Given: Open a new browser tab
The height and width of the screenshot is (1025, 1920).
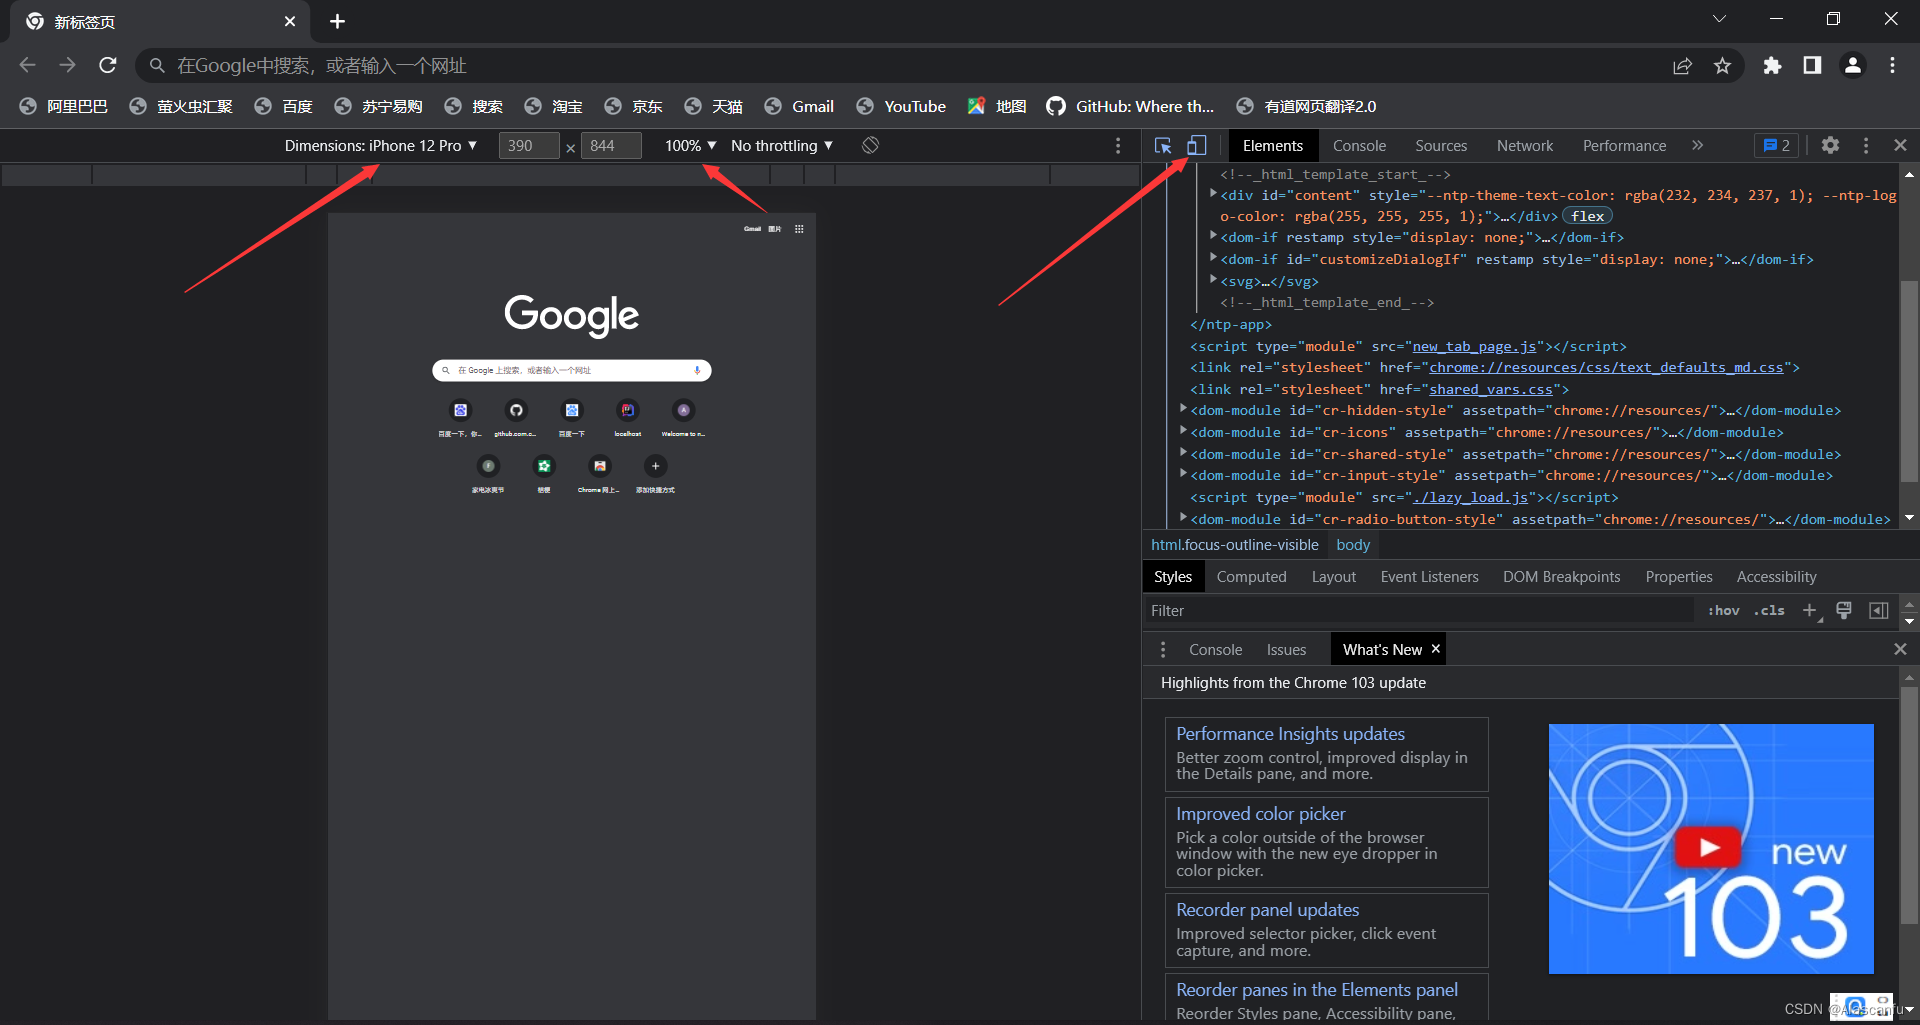Looking at the screenshot, I should pos(337,21).
